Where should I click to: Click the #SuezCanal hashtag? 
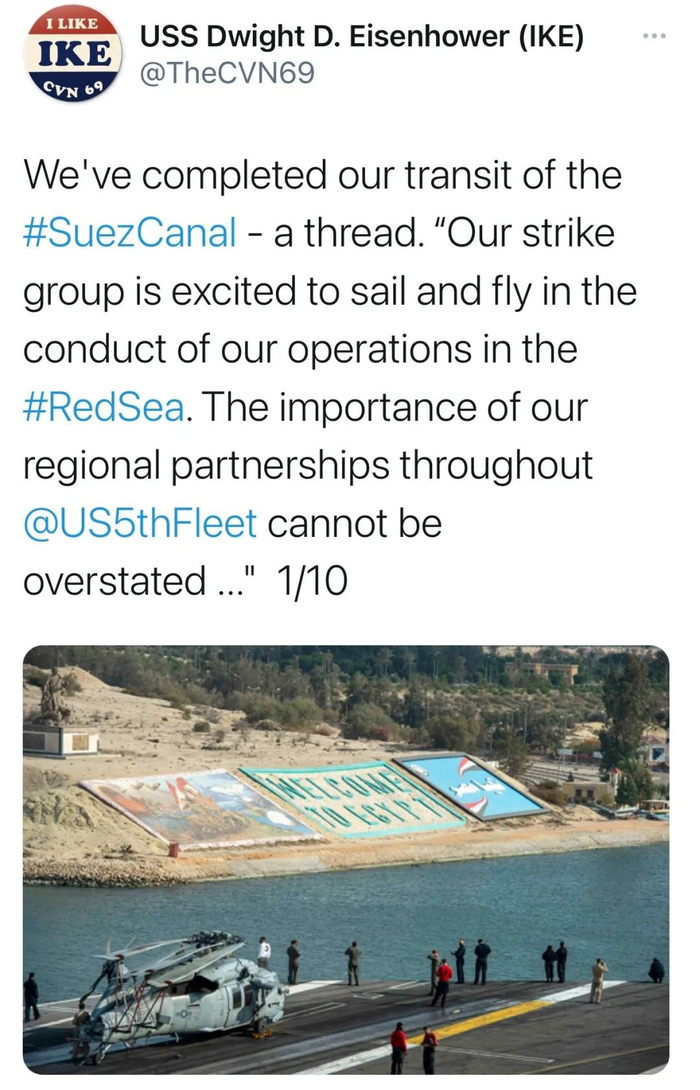[130, 233]
